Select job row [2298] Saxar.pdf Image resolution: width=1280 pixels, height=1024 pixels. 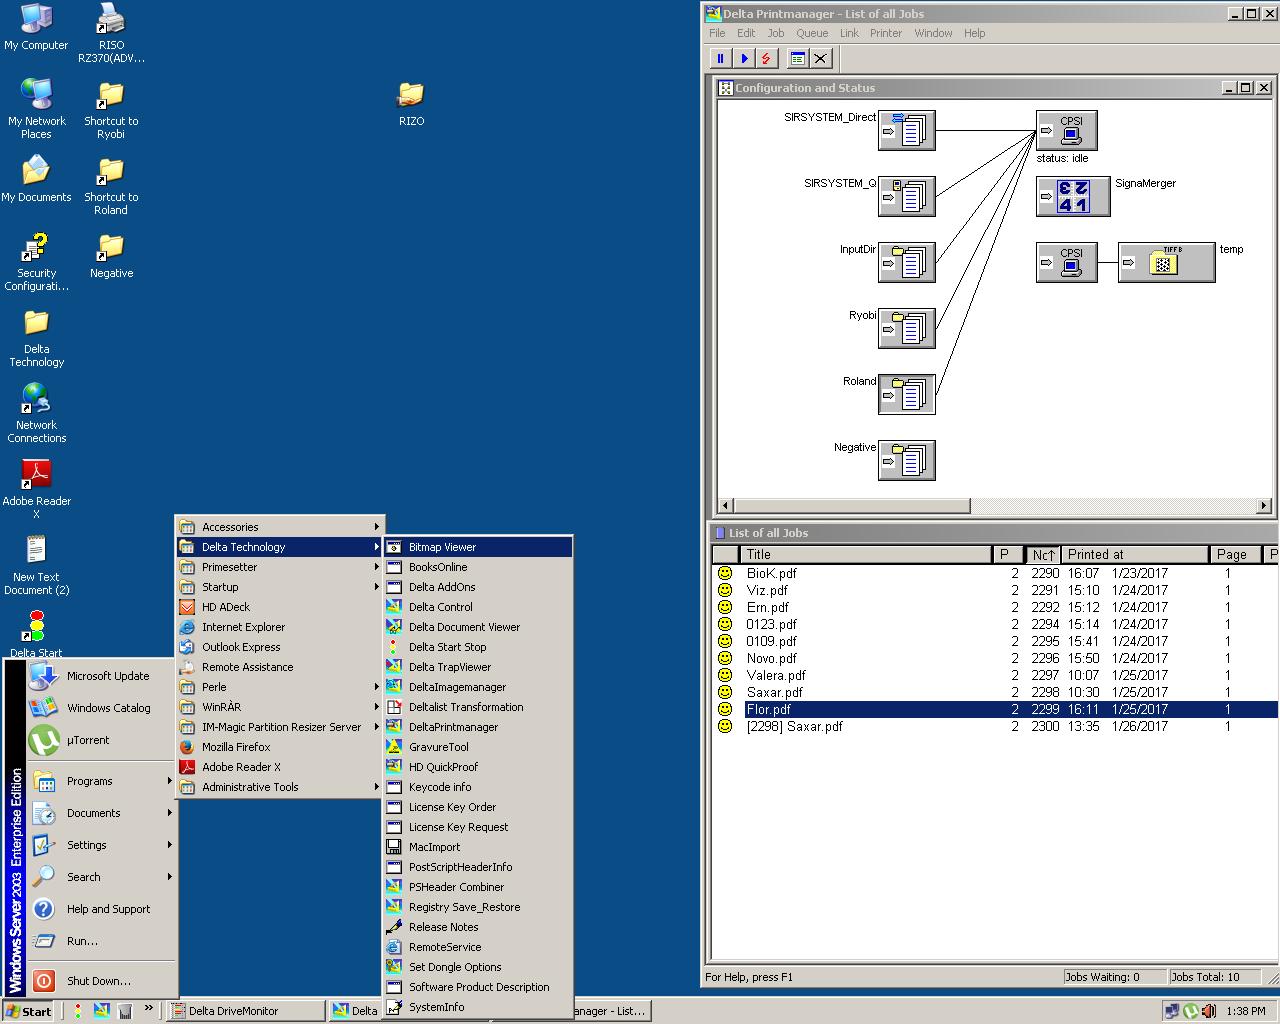click(995, 726)
